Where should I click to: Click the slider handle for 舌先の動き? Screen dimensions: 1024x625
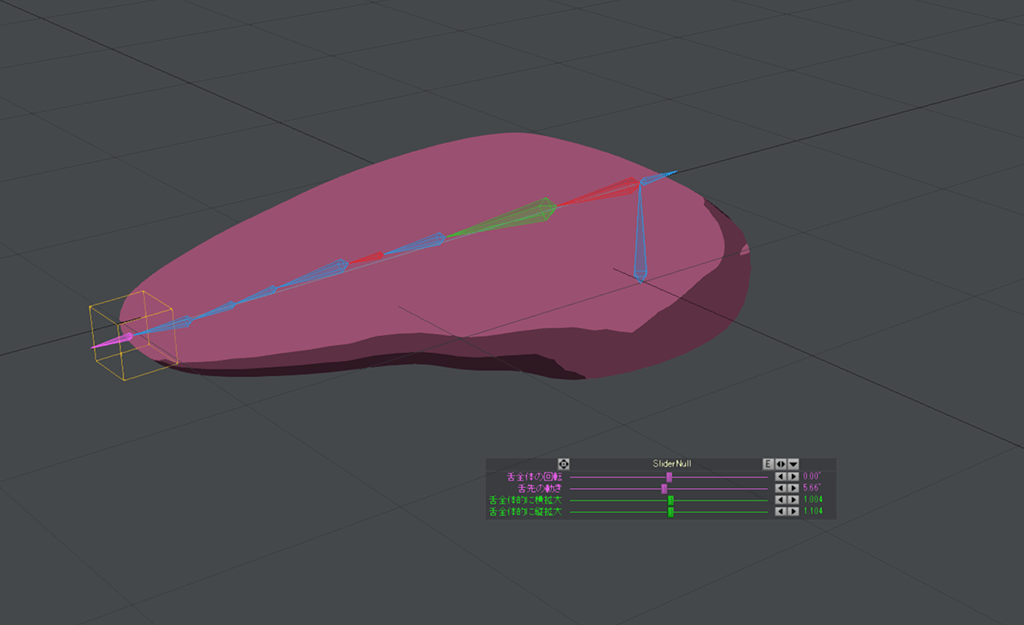[x=664, y=489]
